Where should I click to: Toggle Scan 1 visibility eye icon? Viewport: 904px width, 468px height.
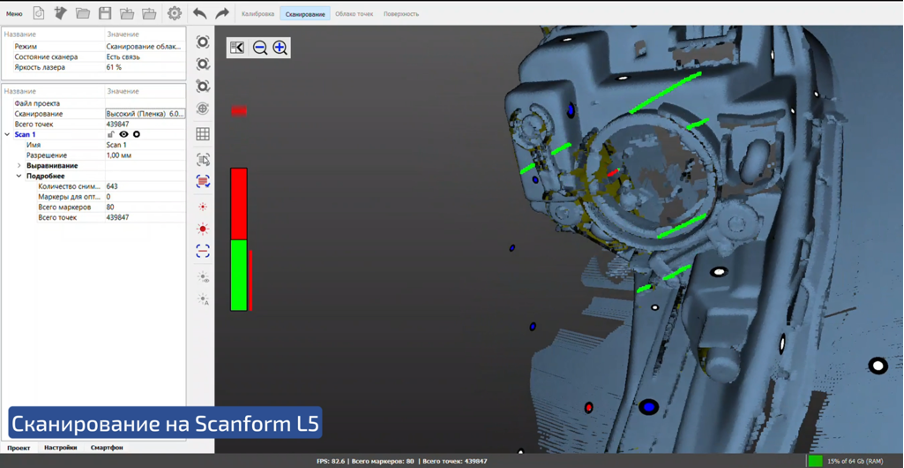coord(124,134)
